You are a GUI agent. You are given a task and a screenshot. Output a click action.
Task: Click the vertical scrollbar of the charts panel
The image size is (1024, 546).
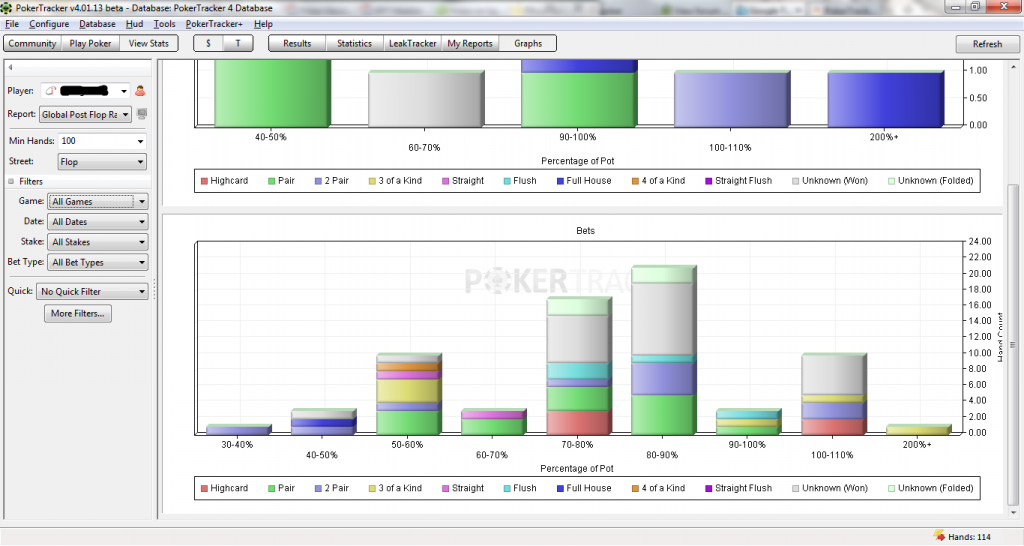[1013, 344]
